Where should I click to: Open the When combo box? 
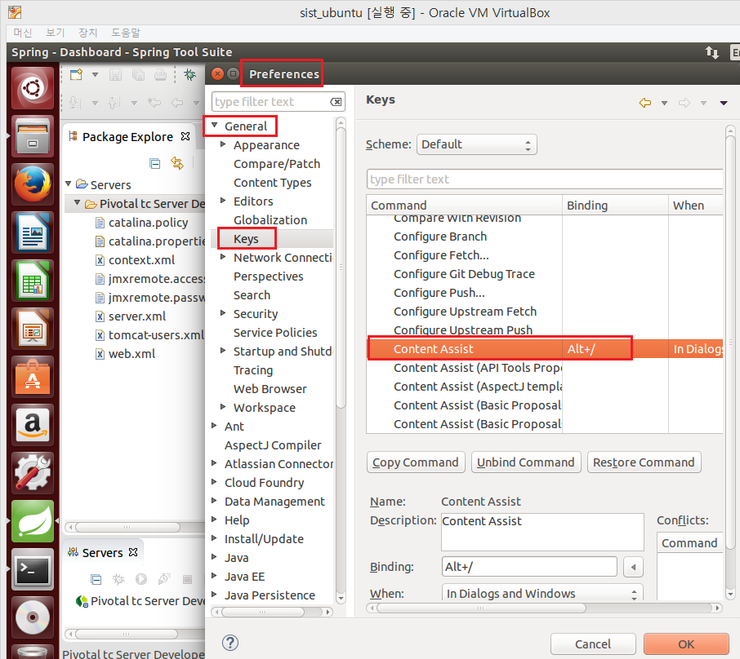[x=542, y=593]
